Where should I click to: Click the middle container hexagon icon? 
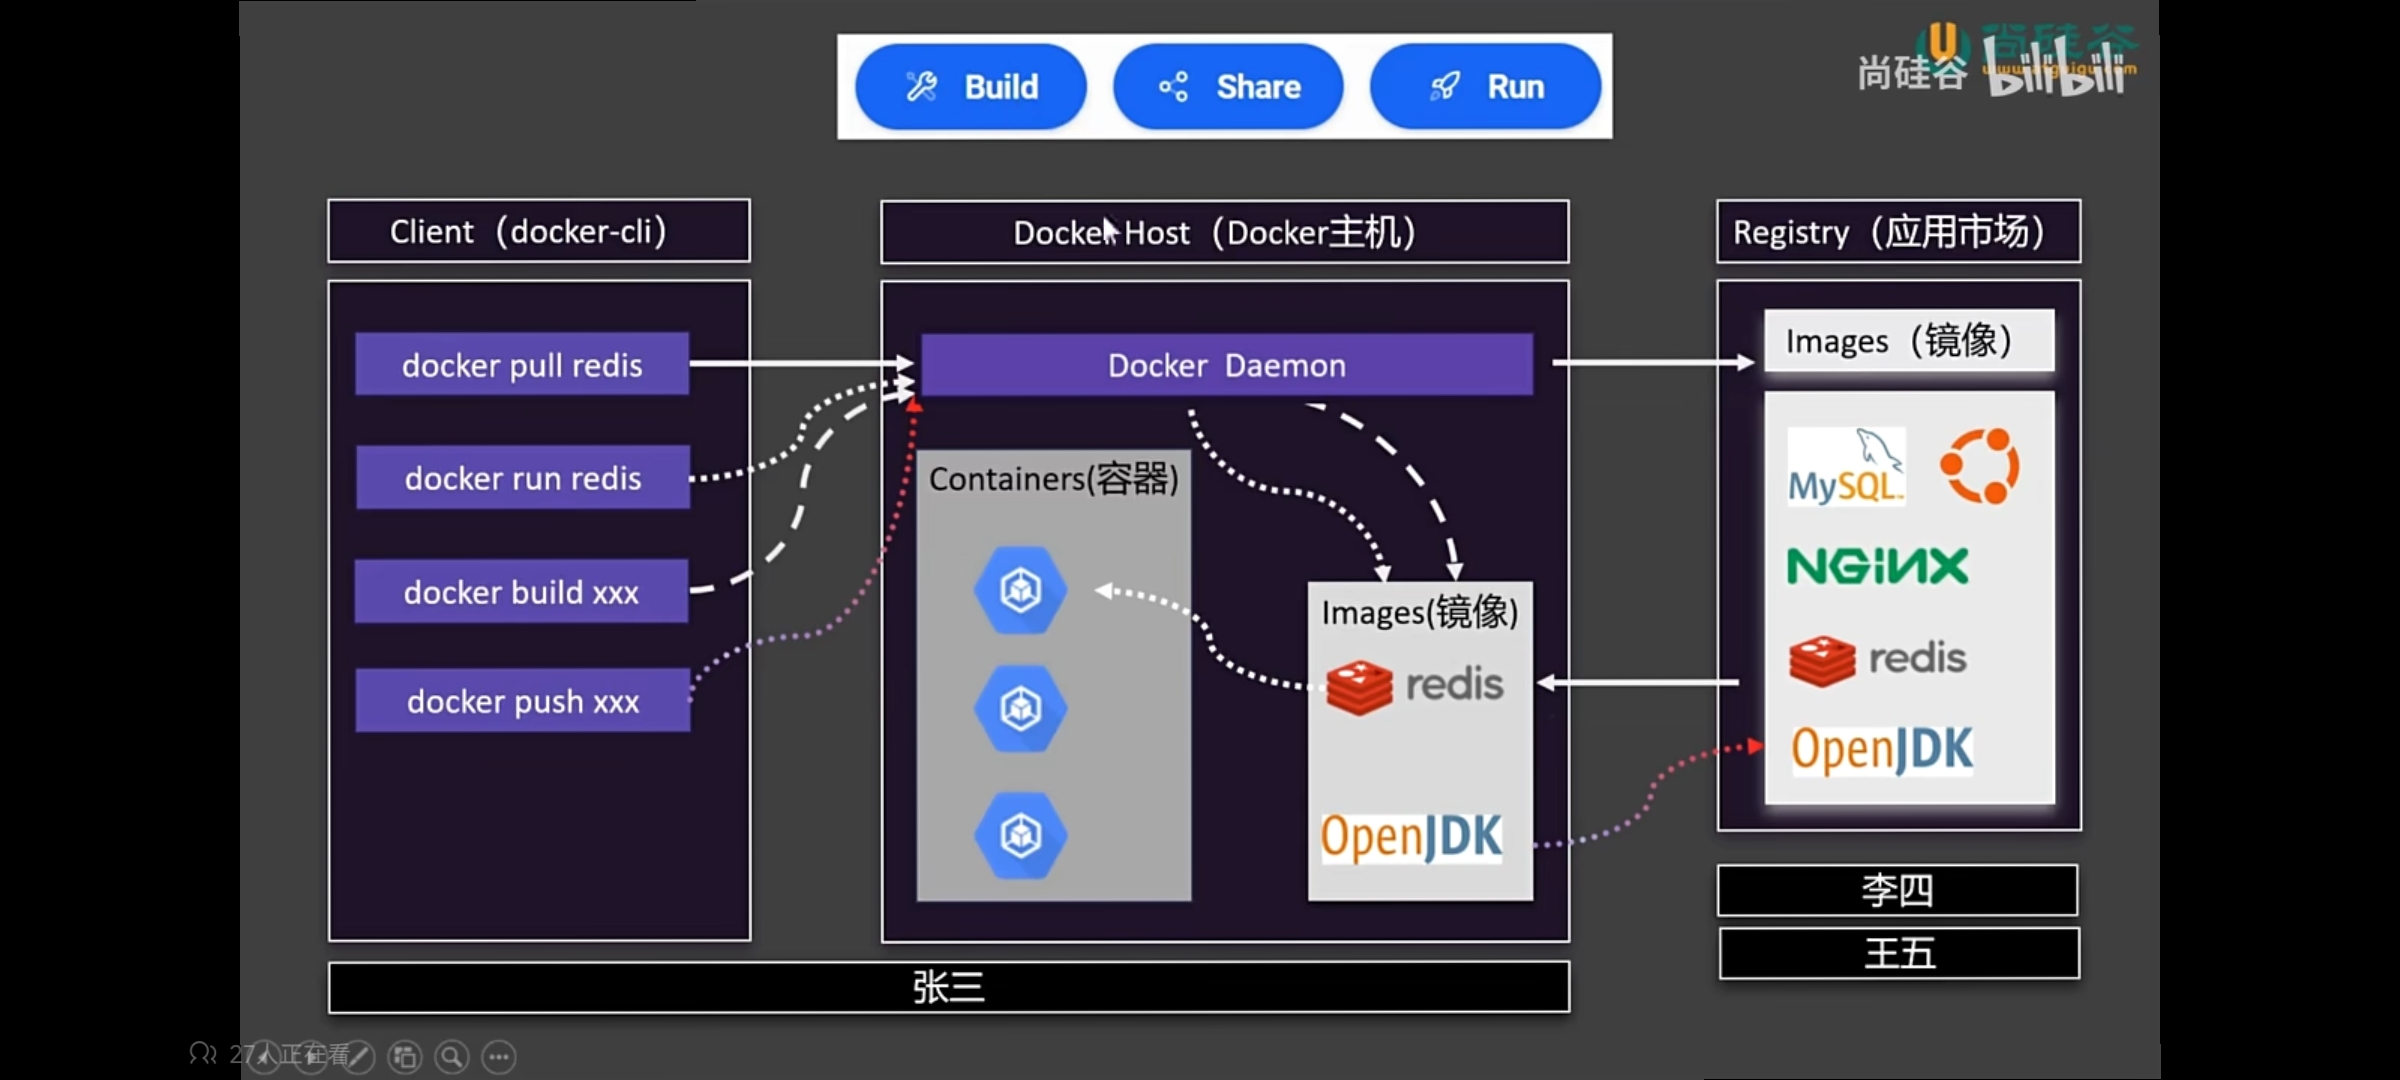[1020, 708]
